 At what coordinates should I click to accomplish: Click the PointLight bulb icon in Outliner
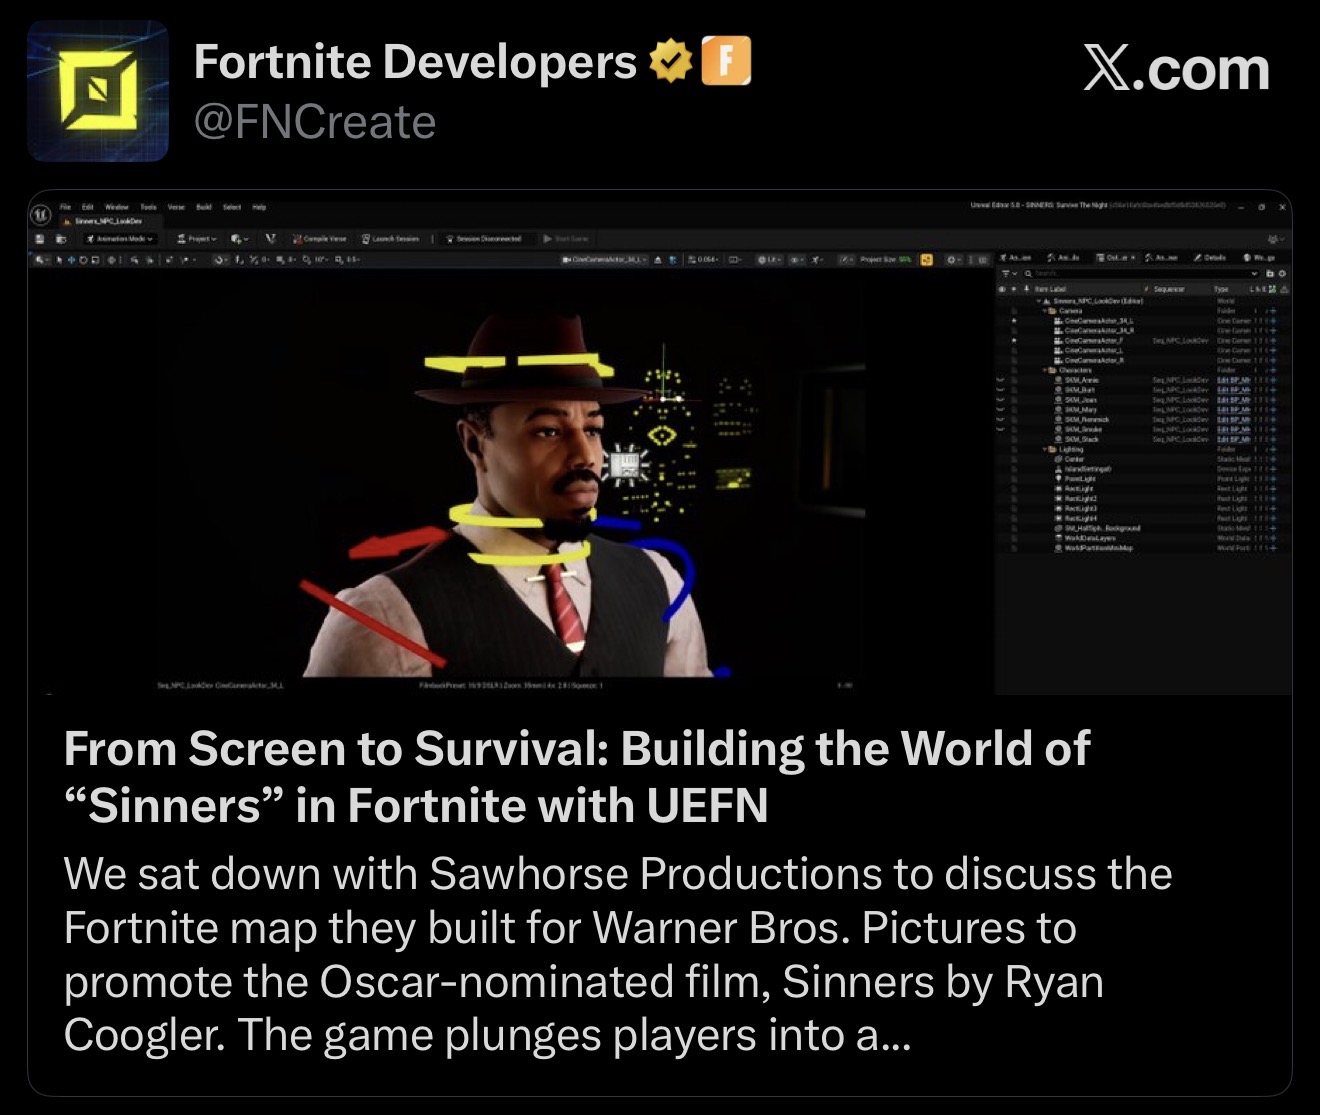click(x=1058, y=479)
